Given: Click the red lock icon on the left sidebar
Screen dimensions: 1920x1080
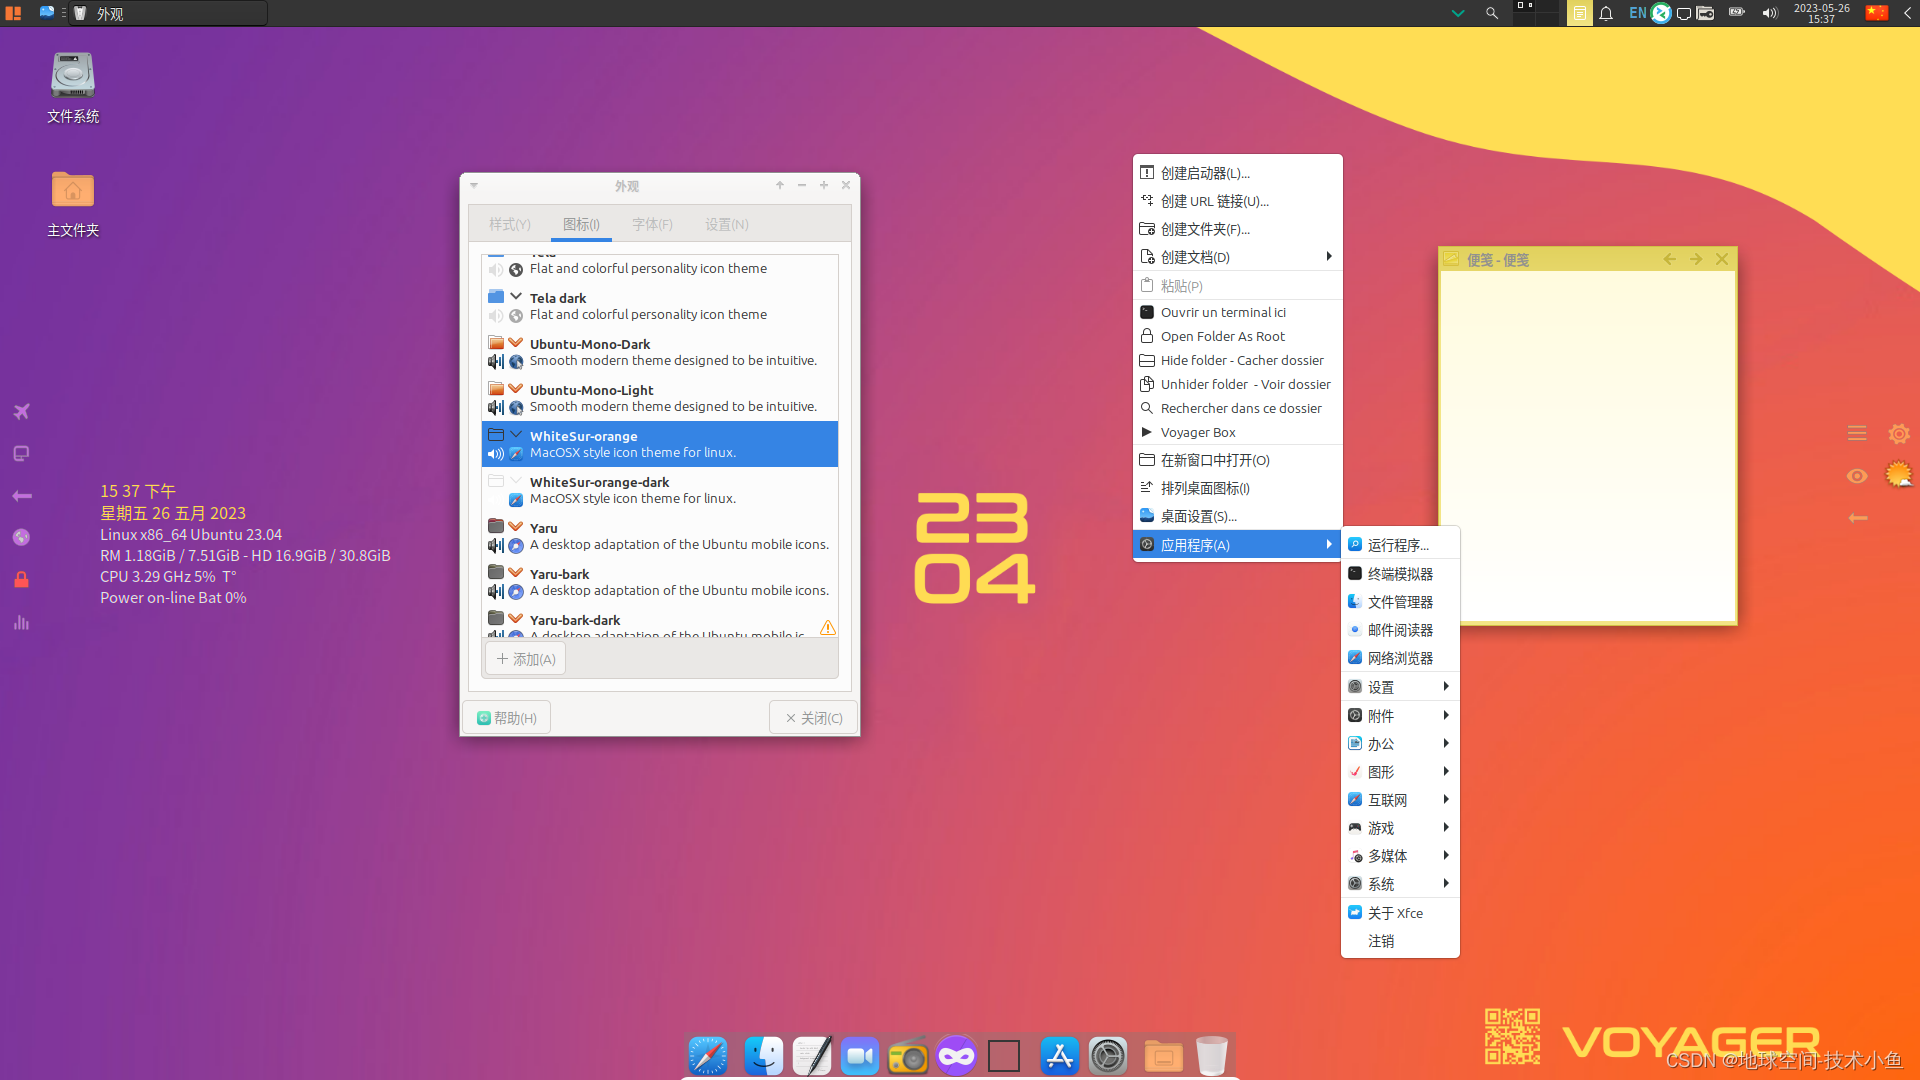Looking at the screenshot, I should (x=21, y=579).
